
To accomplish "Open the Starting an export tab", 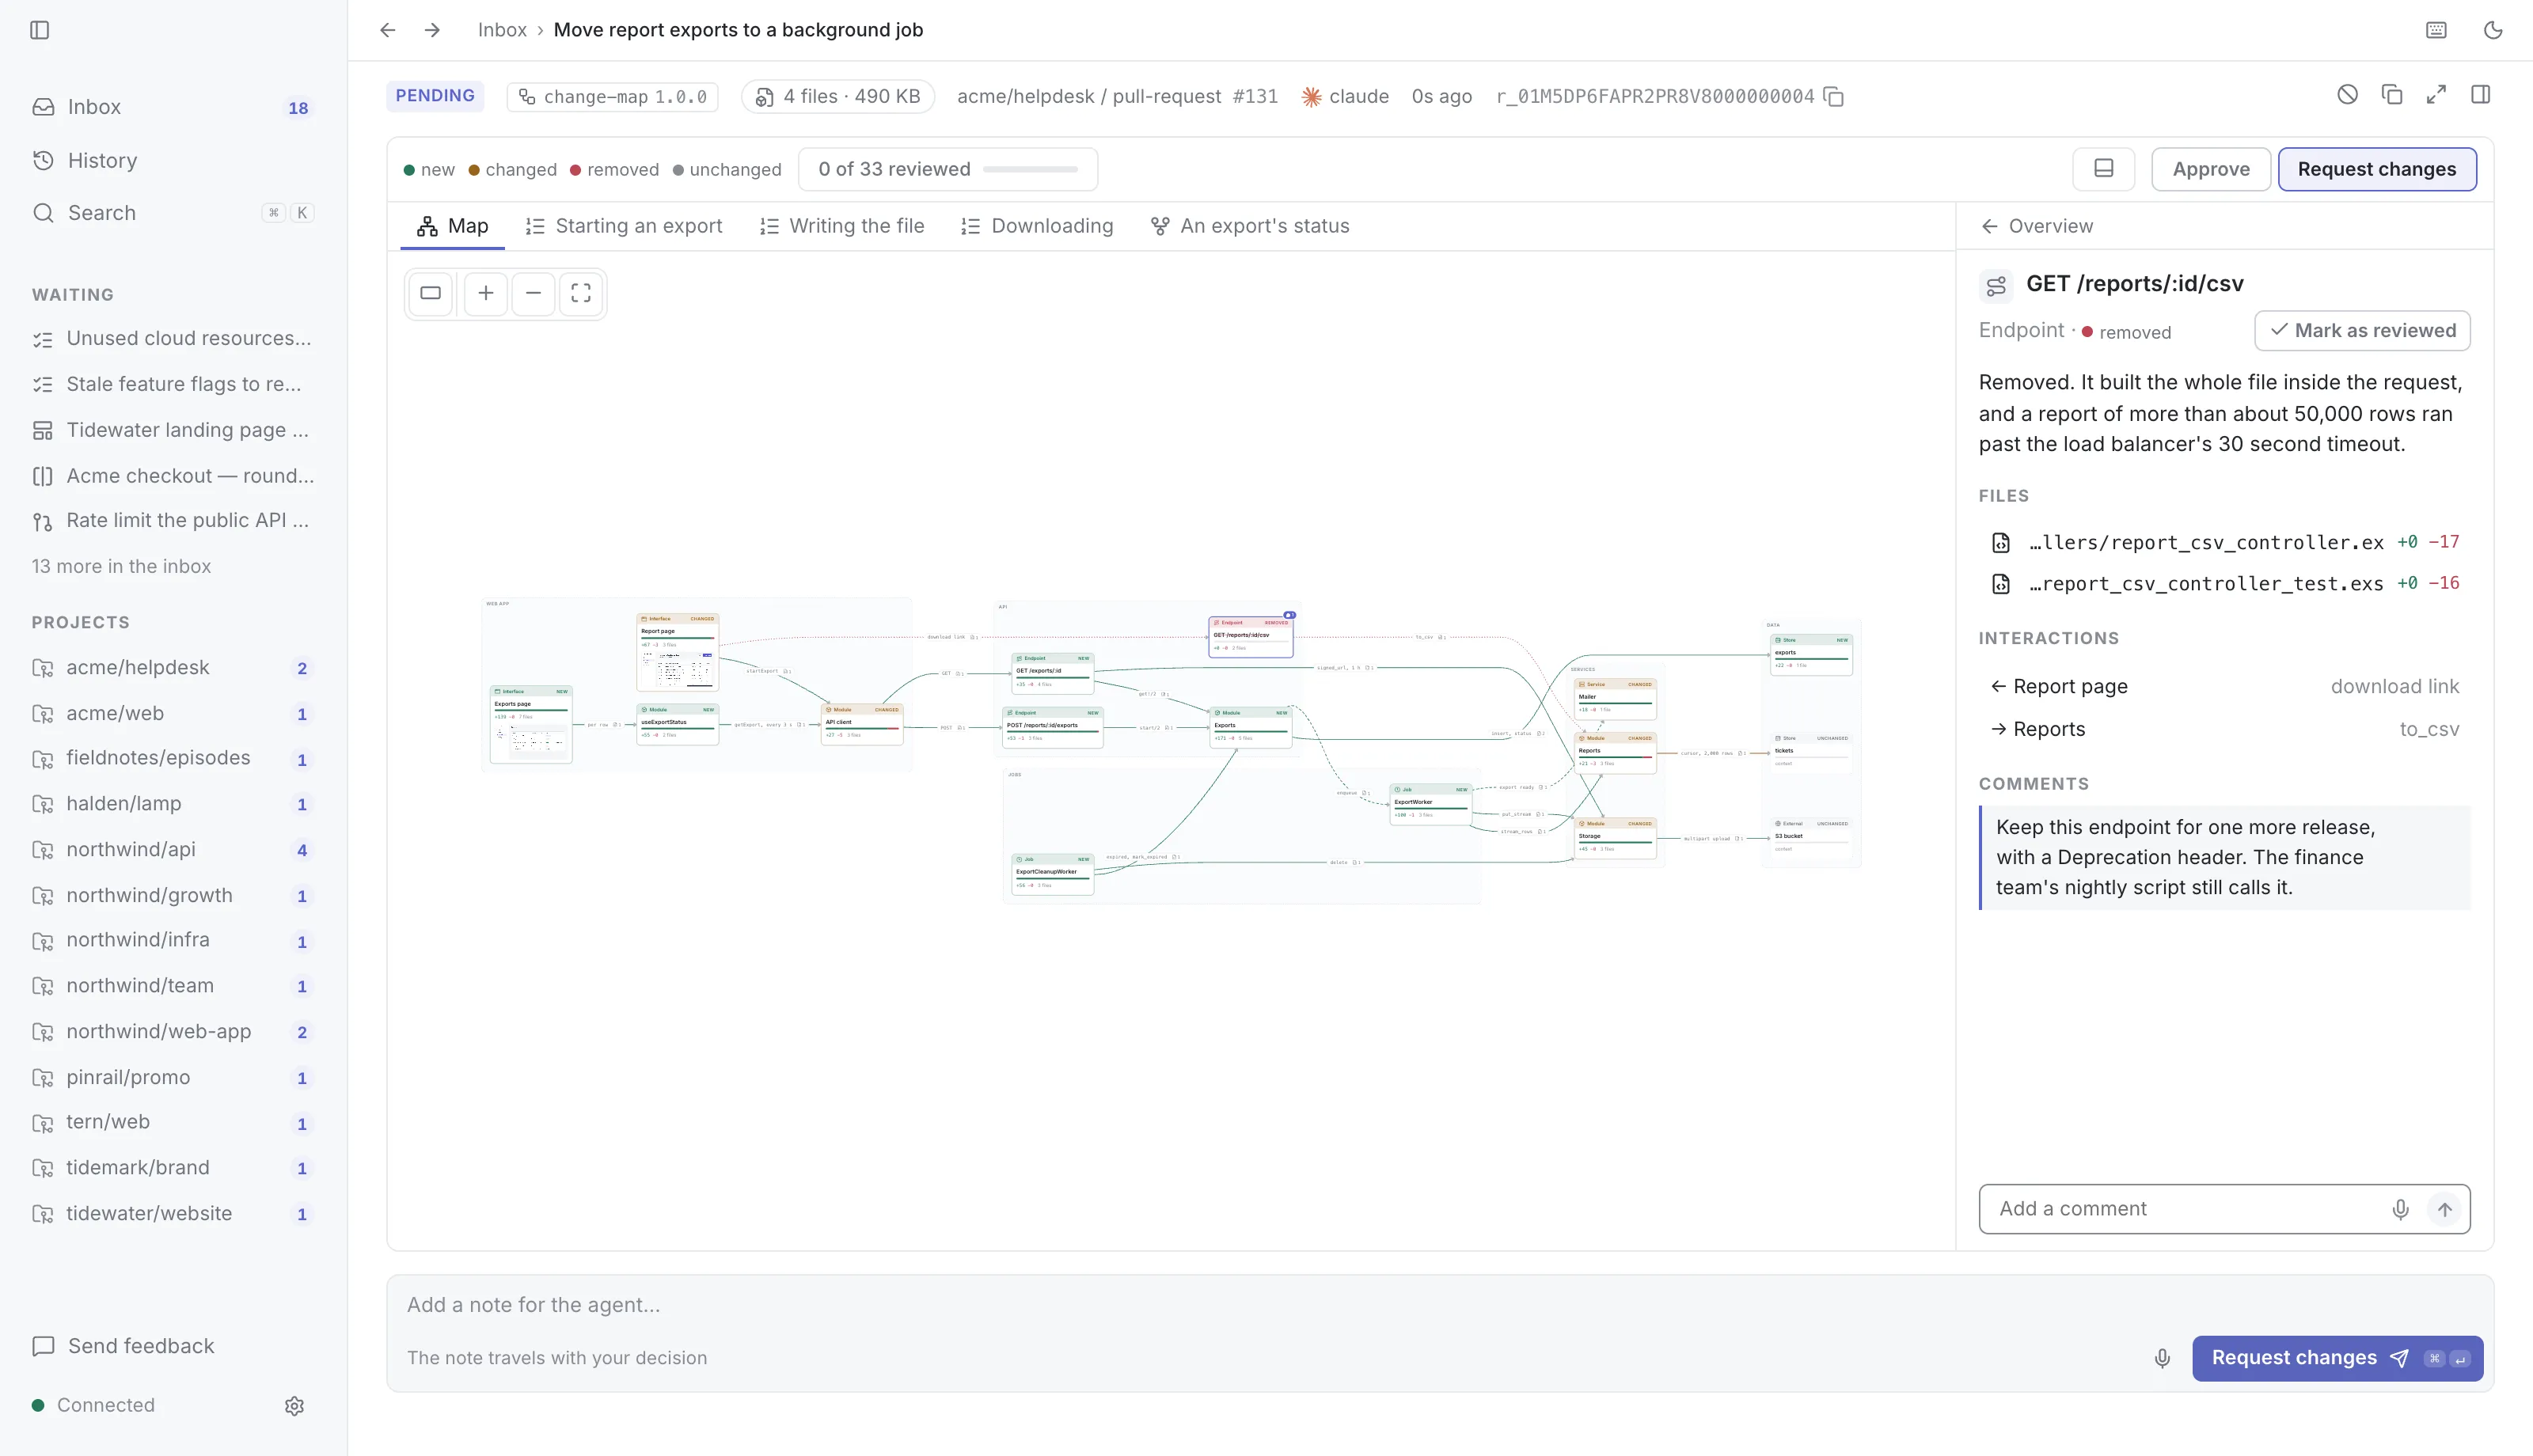I will point(624,226).
